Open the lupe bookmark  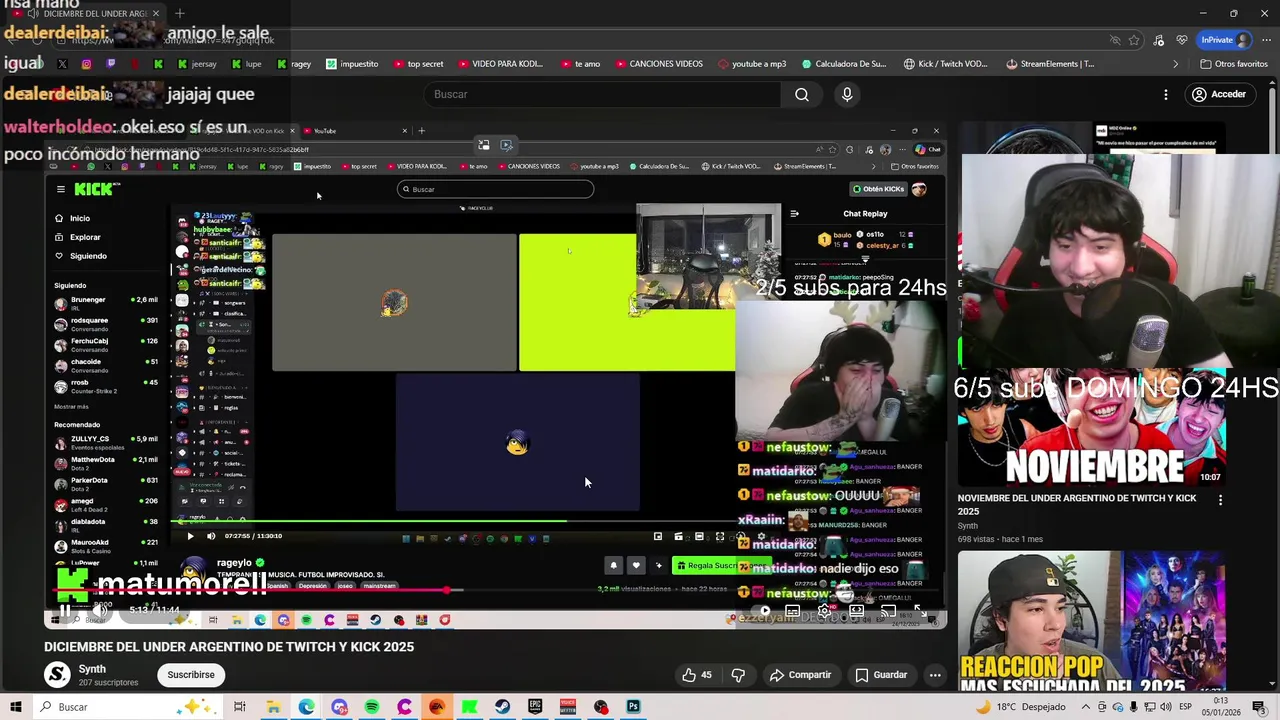coord(246,64)
